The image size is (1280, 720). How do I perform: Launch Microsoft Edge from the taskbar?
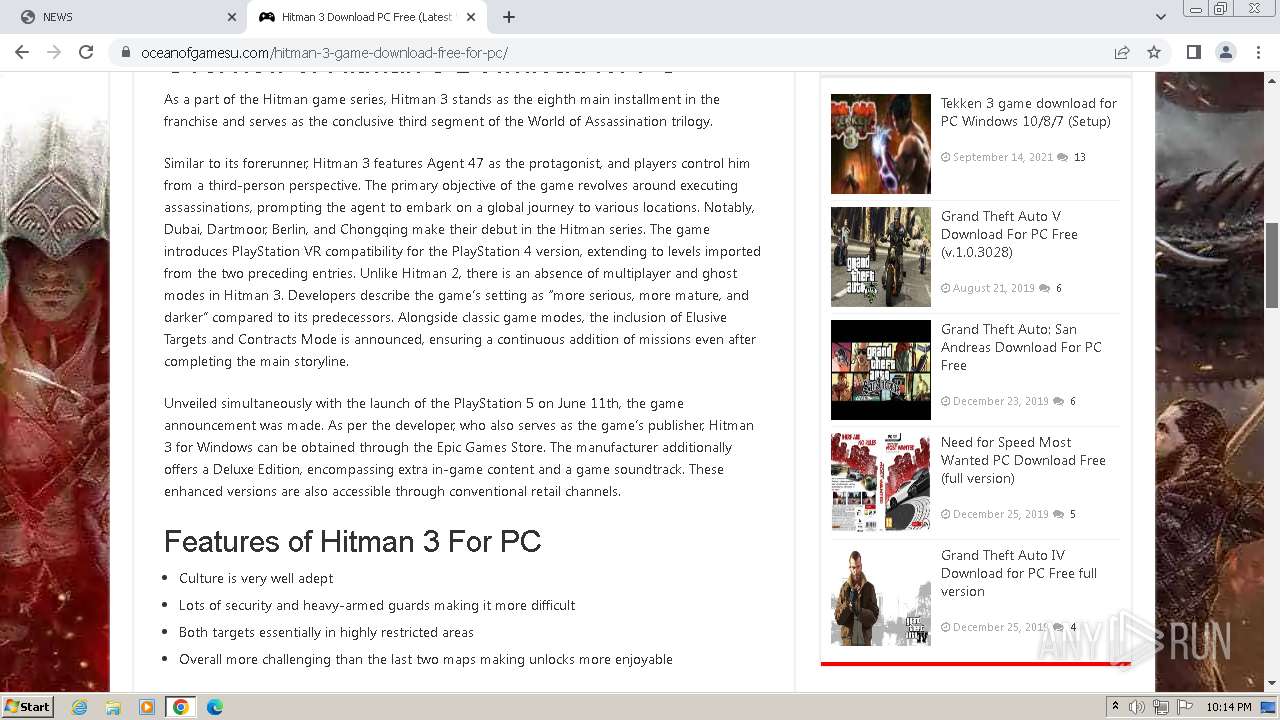215,707
